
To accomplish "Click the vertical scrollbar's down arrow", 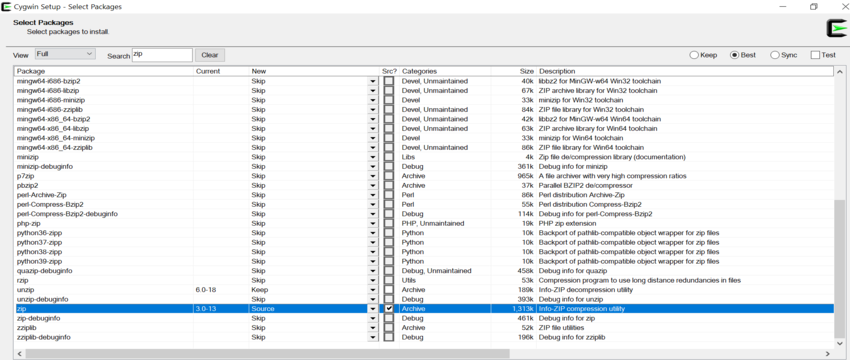I will click(840, 344).
